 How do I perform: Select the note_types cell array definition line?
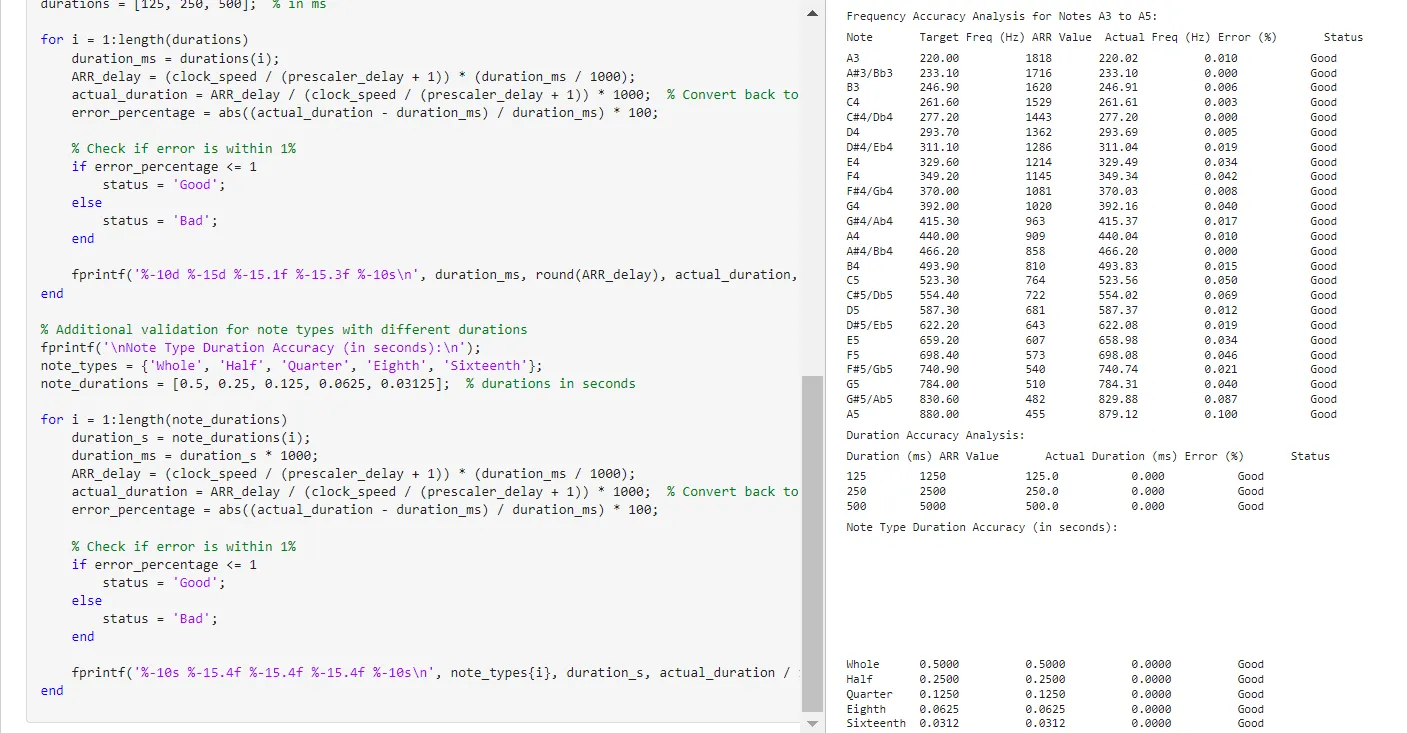pyautogui.click(x=292, y=365)
